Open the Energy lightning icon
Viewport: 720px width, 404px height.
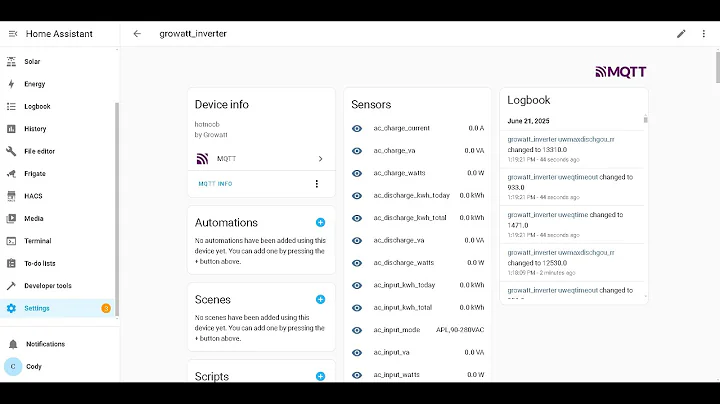[11, 84]
